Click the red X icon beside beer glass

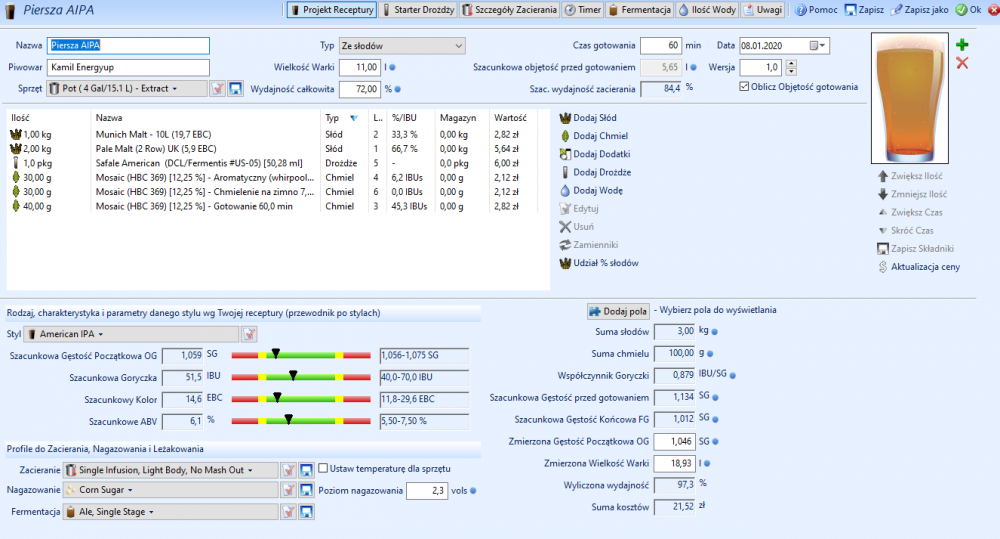(x=962, y=63)
